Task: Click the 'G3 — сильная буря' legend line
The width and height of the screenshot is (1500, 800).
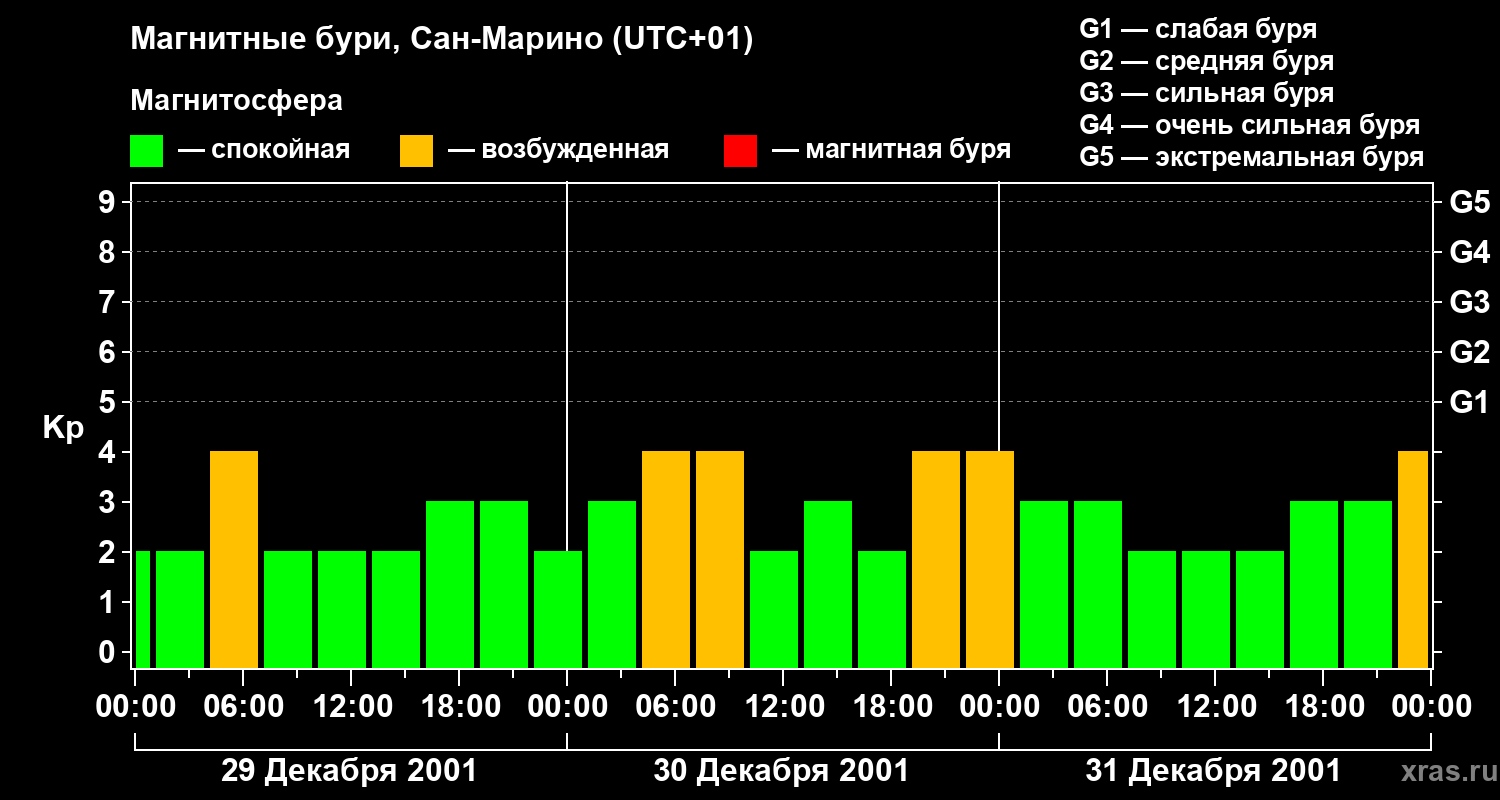Action: tap(1206, 93)
